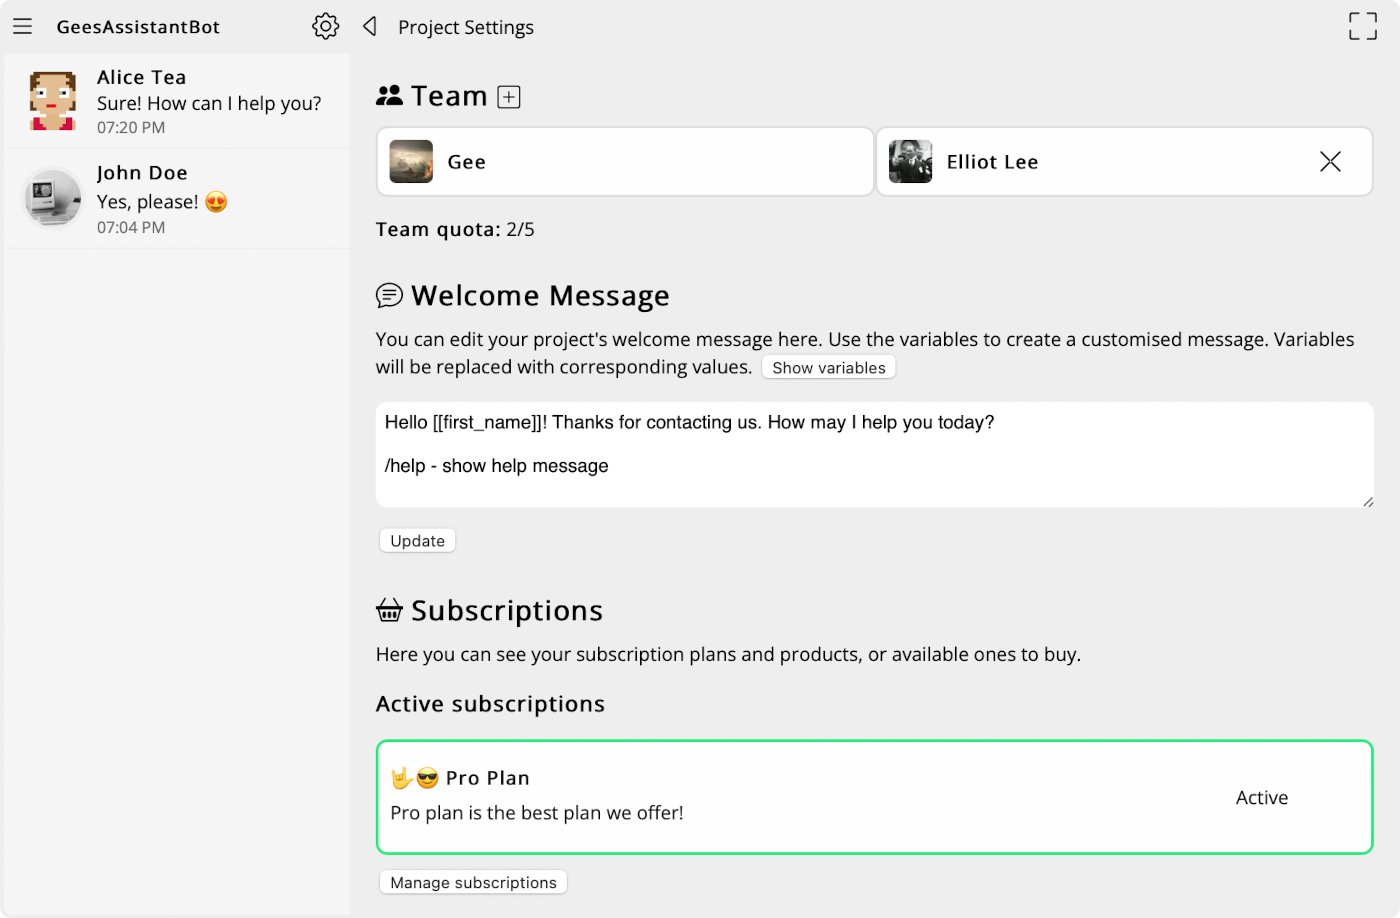Click the GeesAssistantBot title
Image resolution: width=1400 pixels, height=918 pixels.
pos(138,27)
